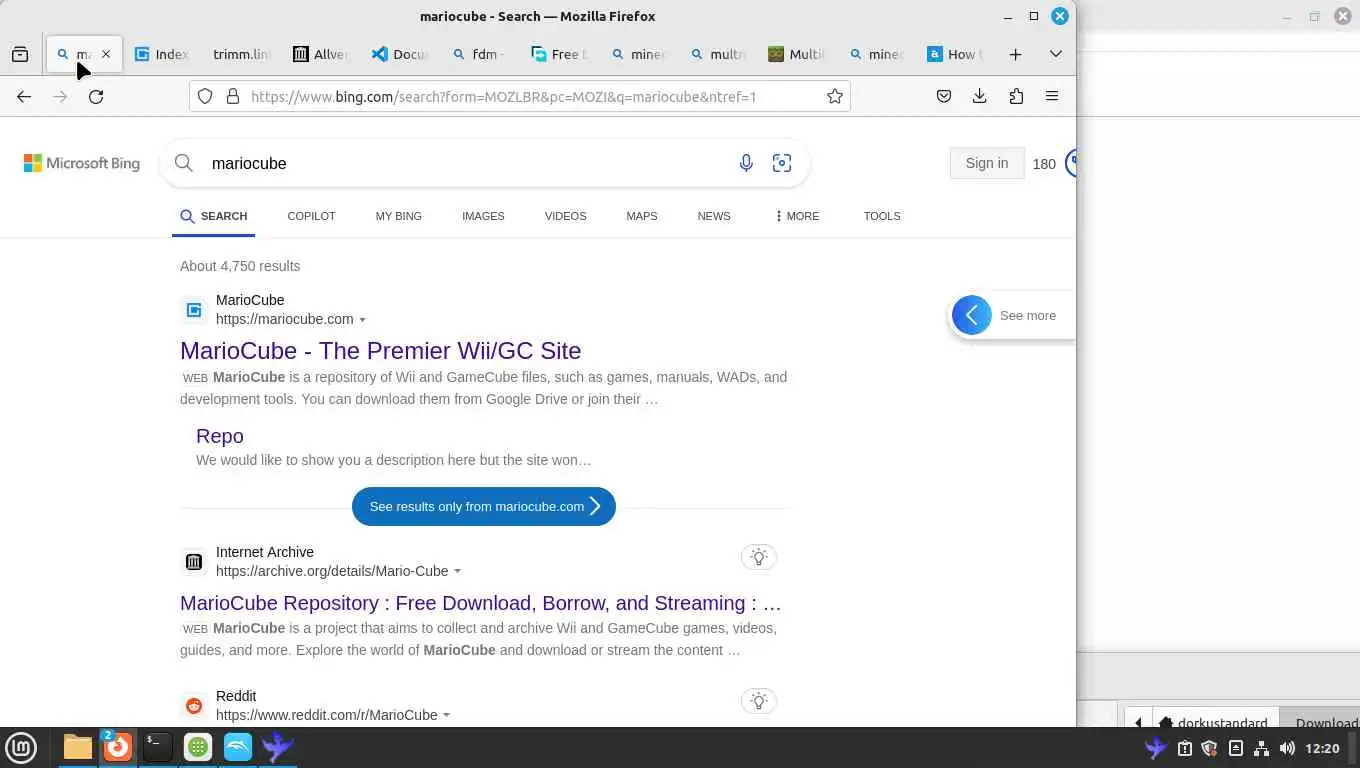1360x768 pixels.
Task: Click lightbulb insight for Internet Archive result
Action: tap(759, 557)
